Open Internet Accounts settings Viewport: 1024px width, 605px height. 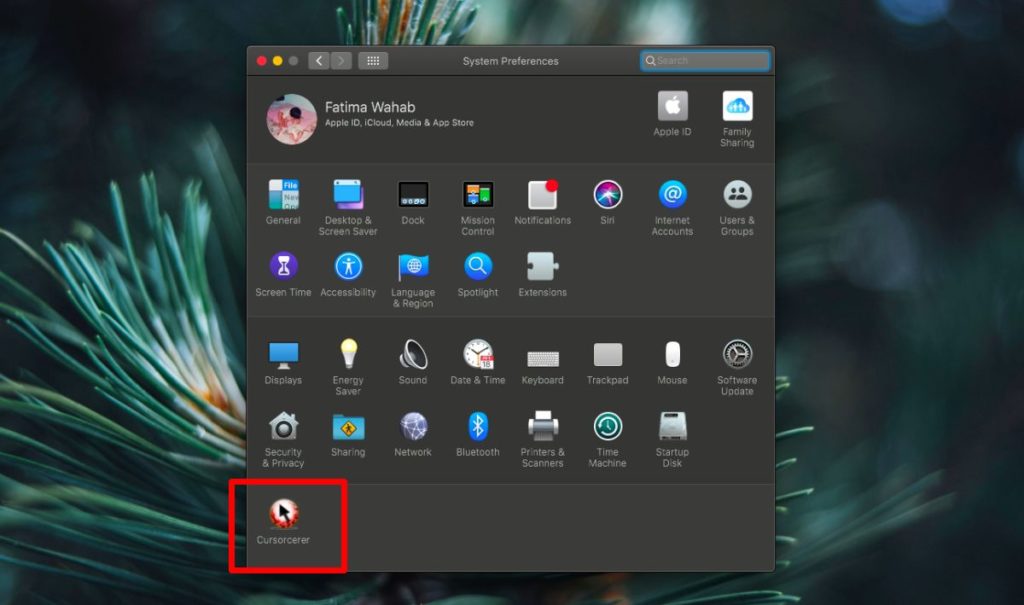pos(671,195)
